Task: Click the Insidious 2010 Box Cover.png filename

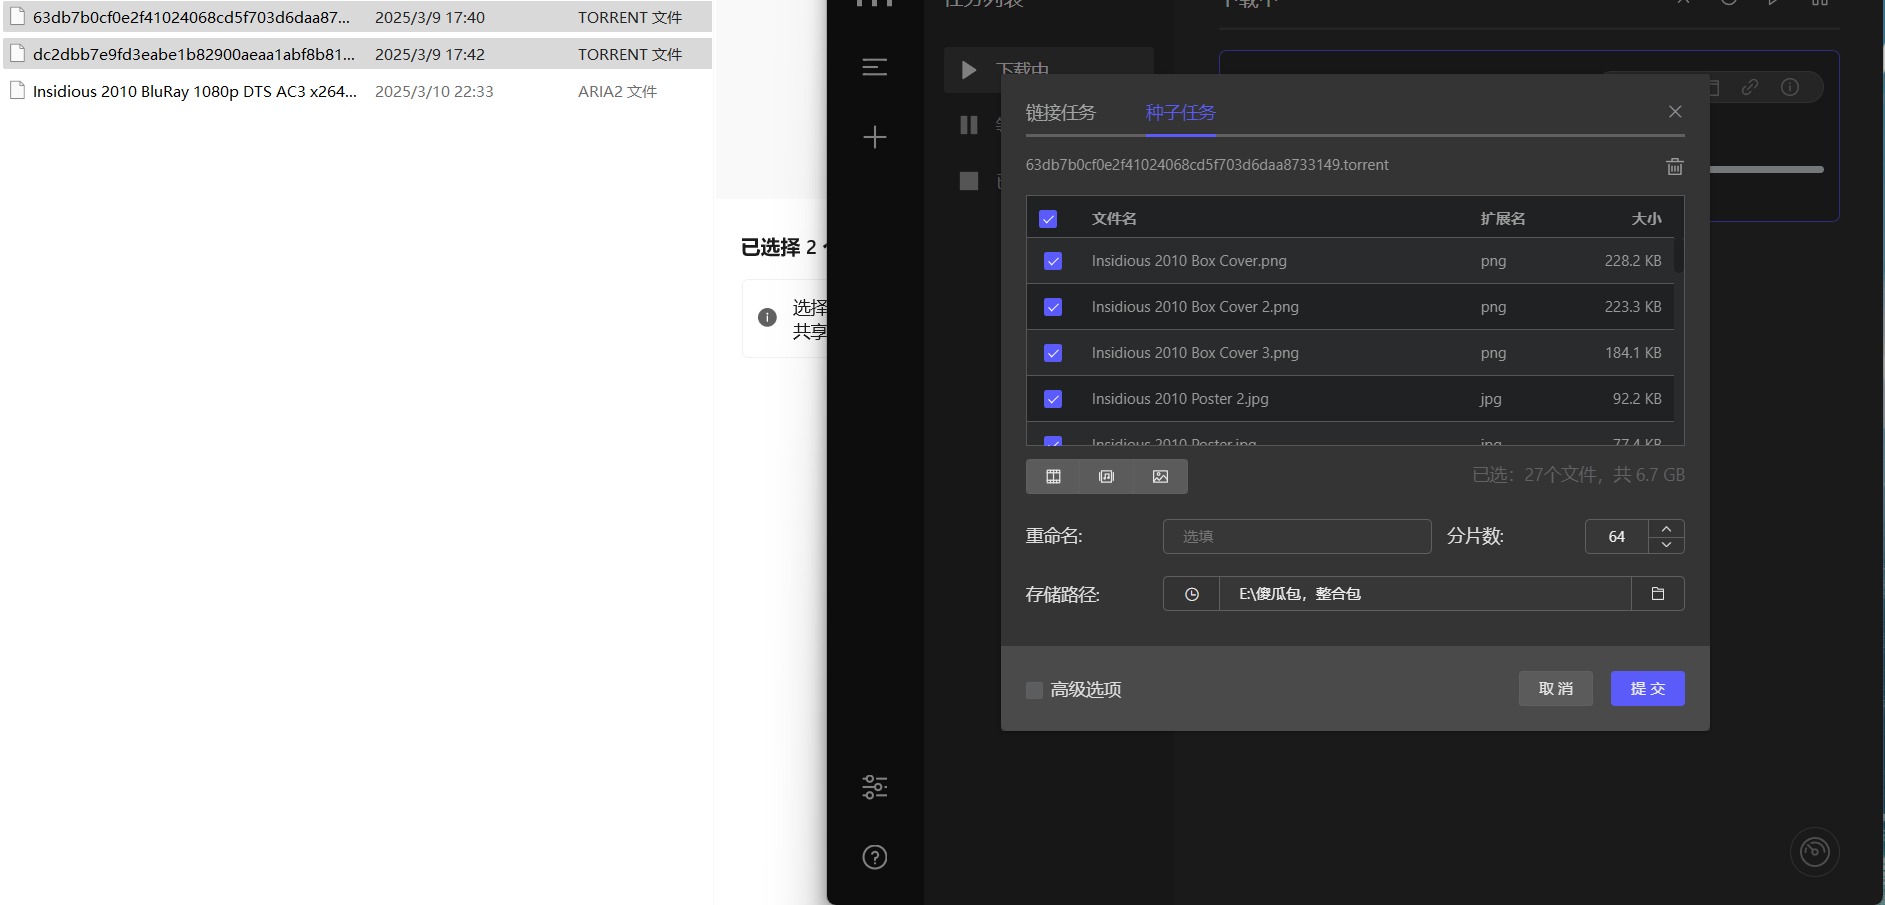Action: (x=1189, y=261)
